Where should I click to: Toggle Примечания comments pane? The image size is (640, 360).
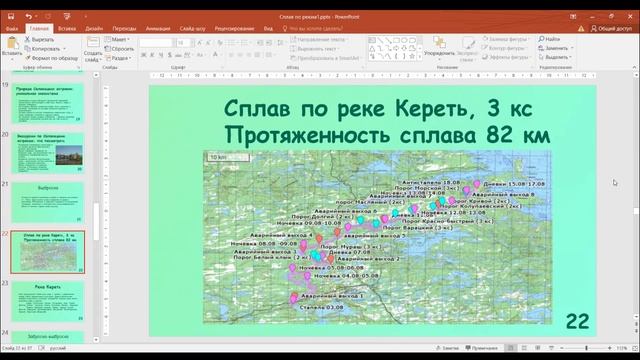click(x=482, y=348)
